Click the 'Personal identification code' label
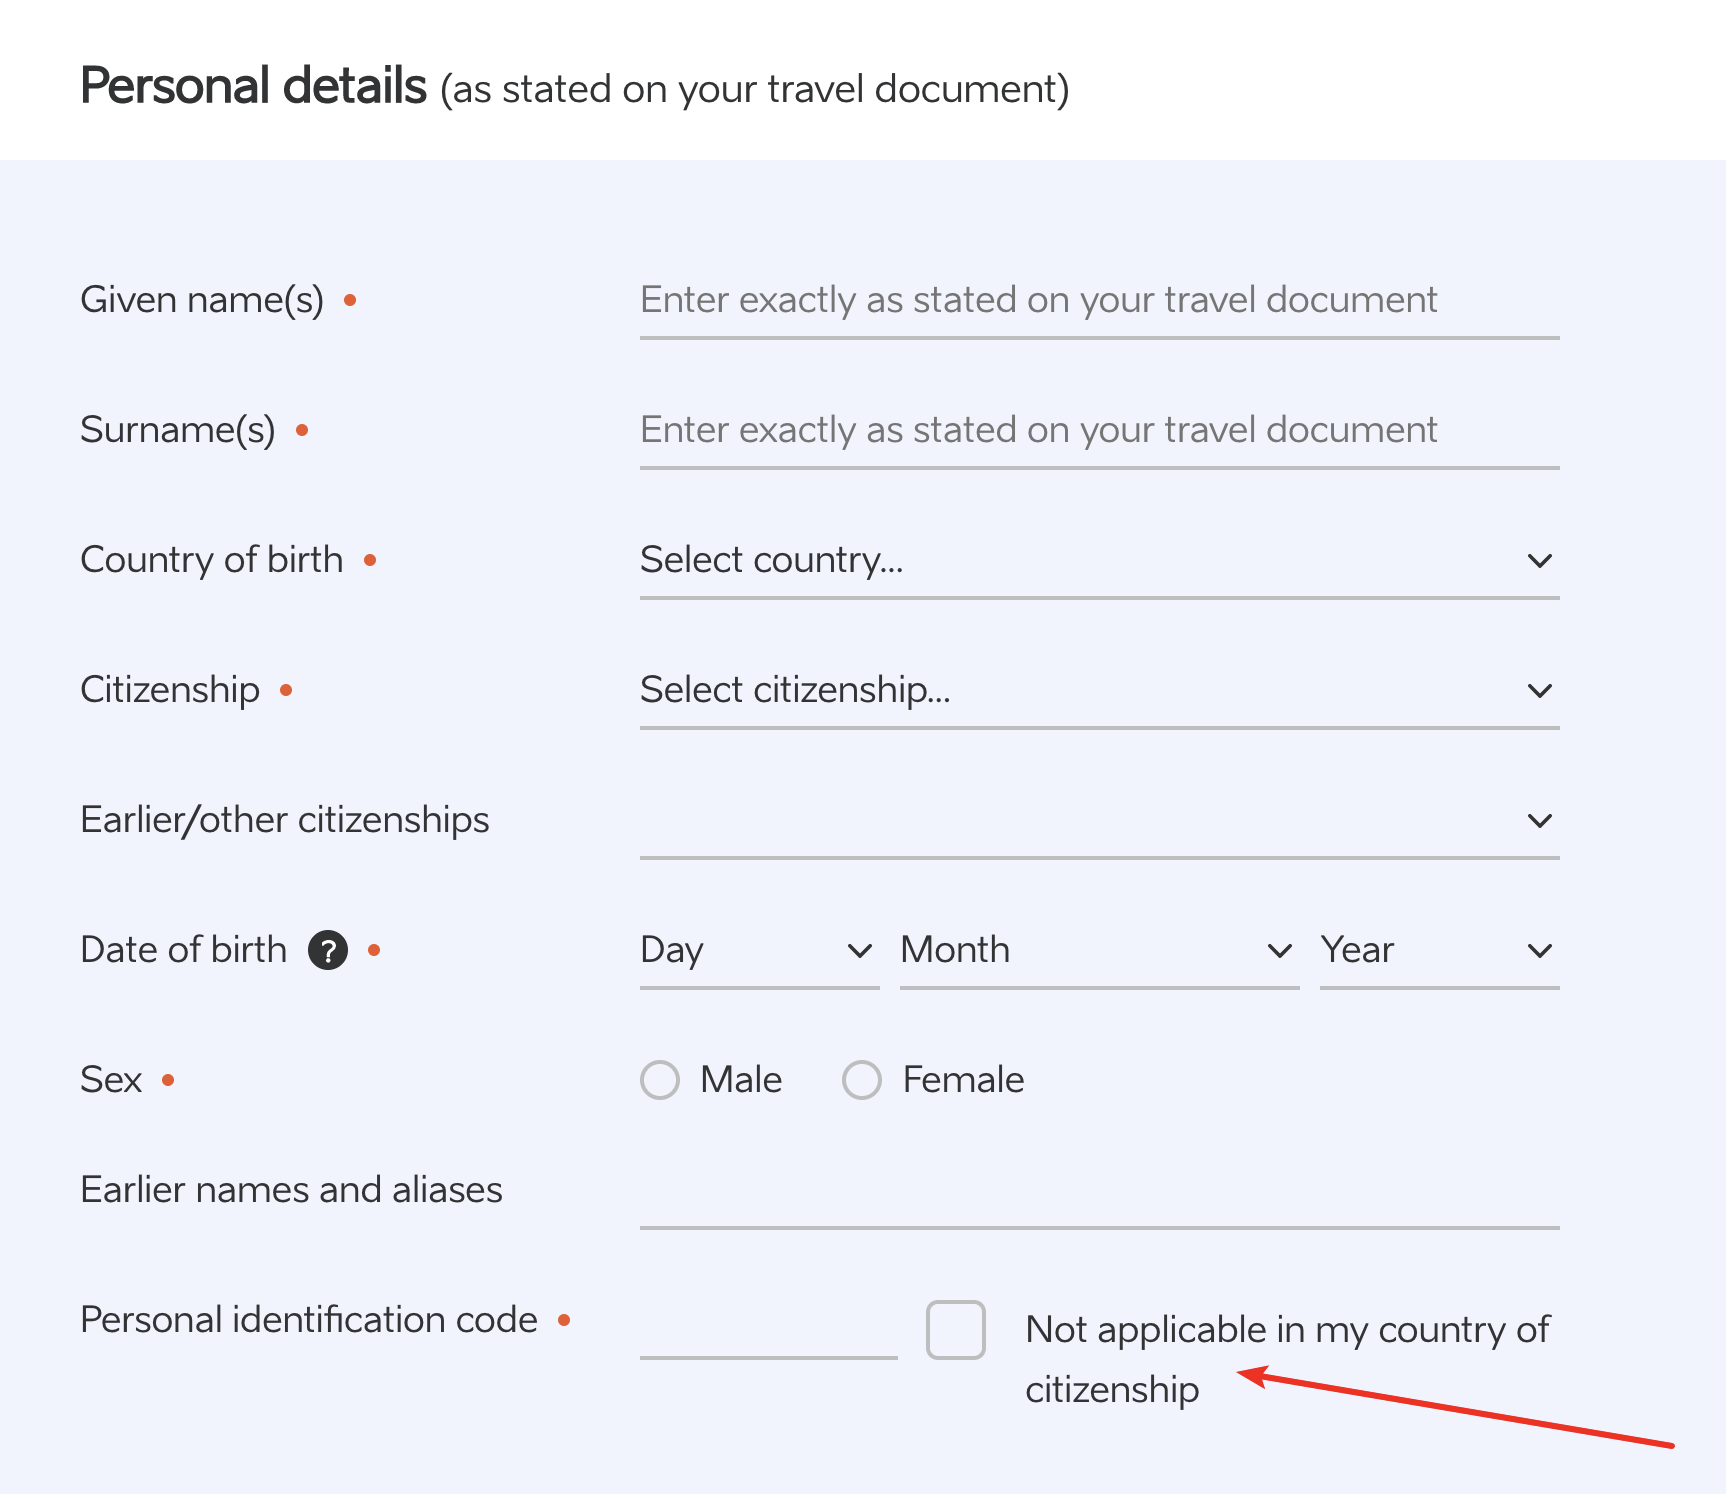Screen dimensions: 1726x1494 309,1320
